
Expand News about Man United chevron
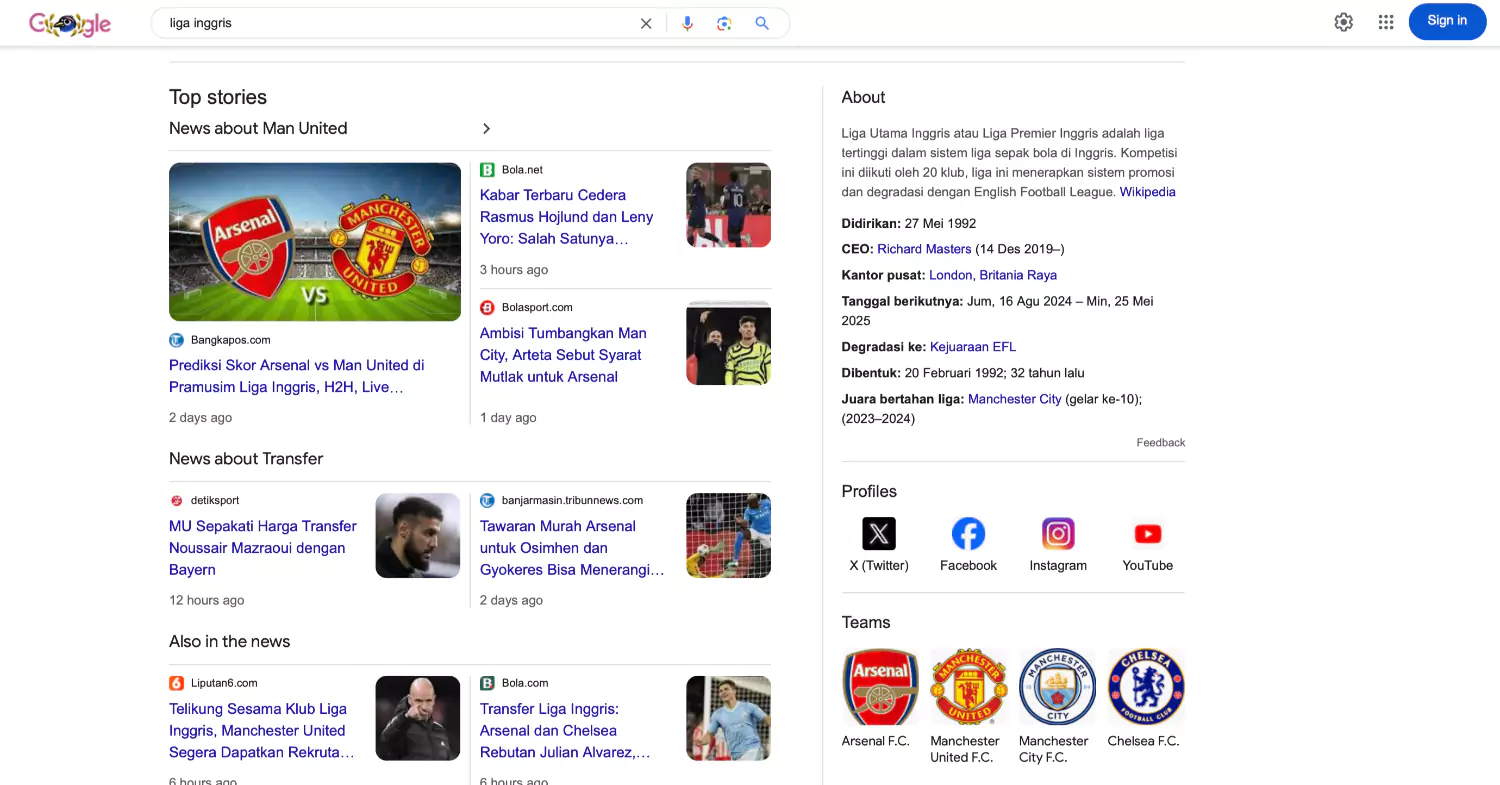pyautogui.click(x=486, y=128)
